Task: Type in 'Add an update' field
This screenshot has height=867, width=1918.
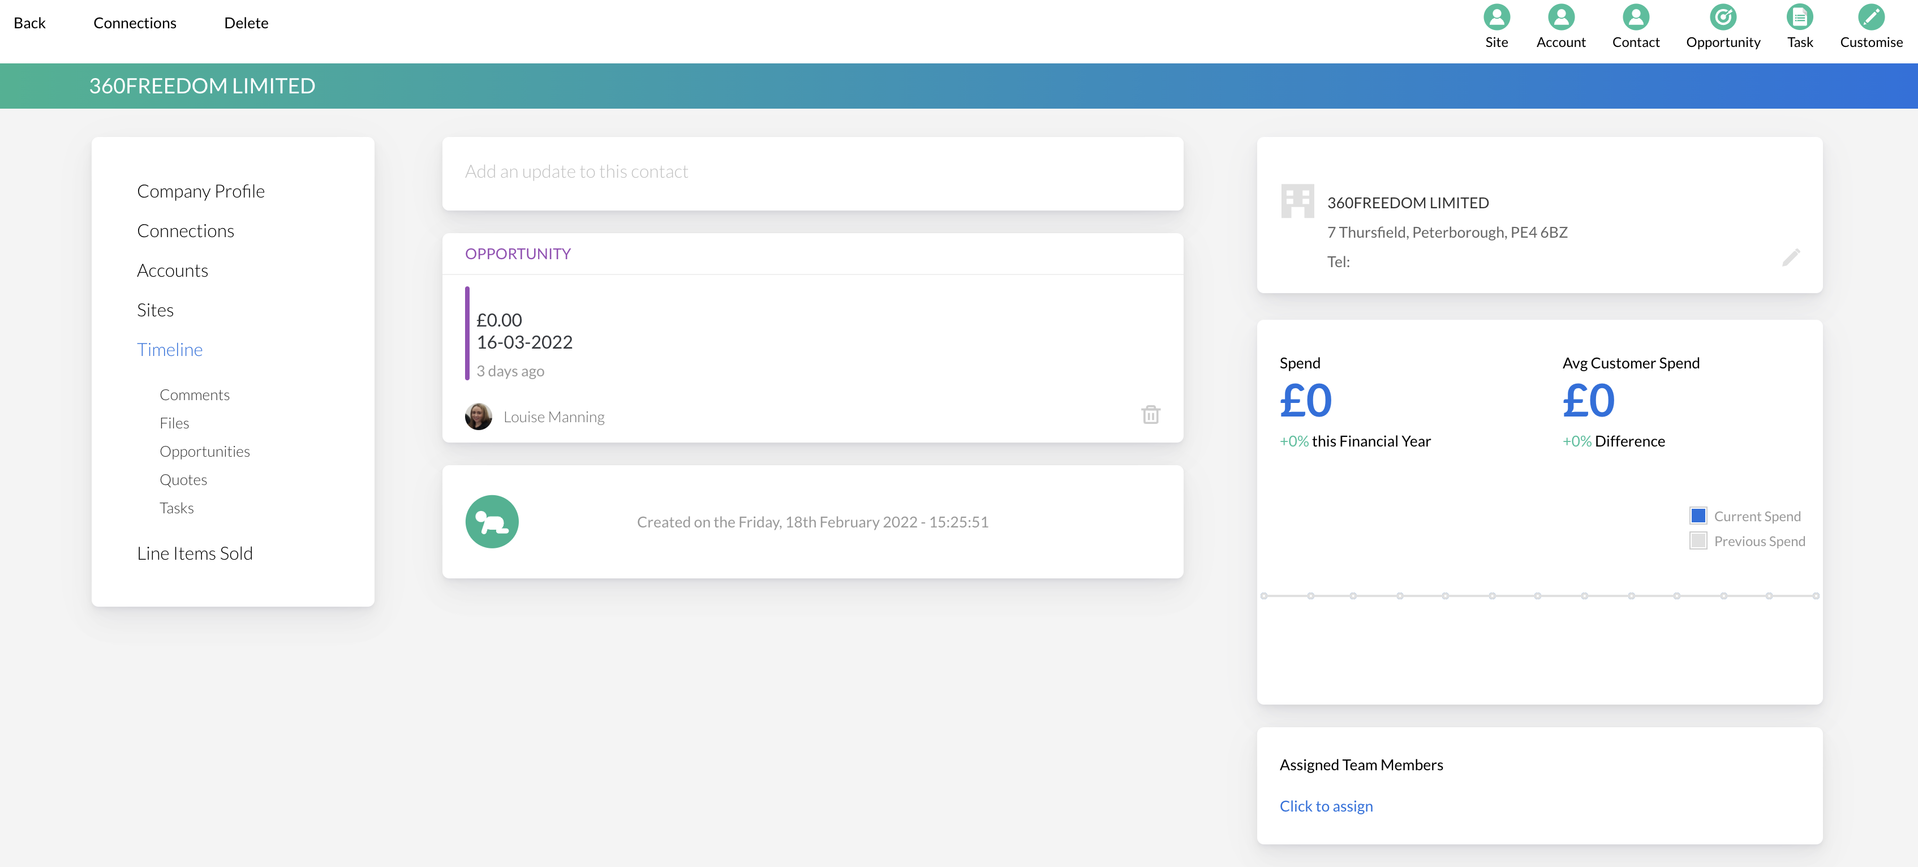Action: pos(812,172)
